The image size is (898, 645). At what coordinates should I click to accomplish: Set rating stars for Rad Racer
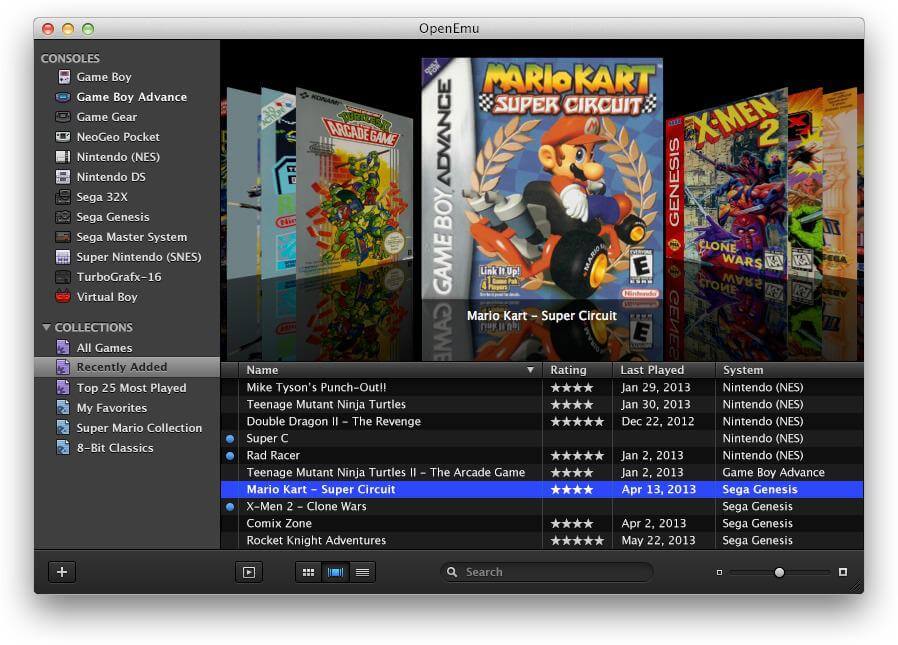click(x=577, y=456)
